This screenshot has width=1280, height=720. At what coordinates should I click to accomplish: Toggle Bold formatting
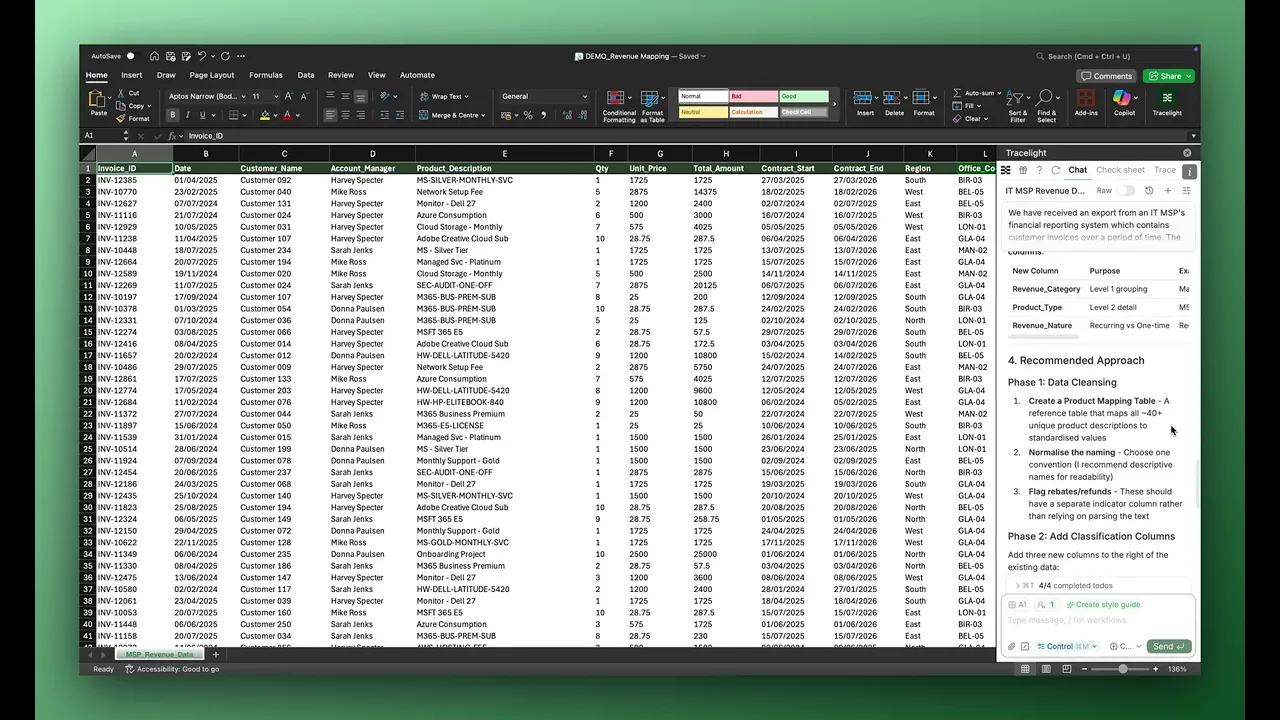(172, 115)
